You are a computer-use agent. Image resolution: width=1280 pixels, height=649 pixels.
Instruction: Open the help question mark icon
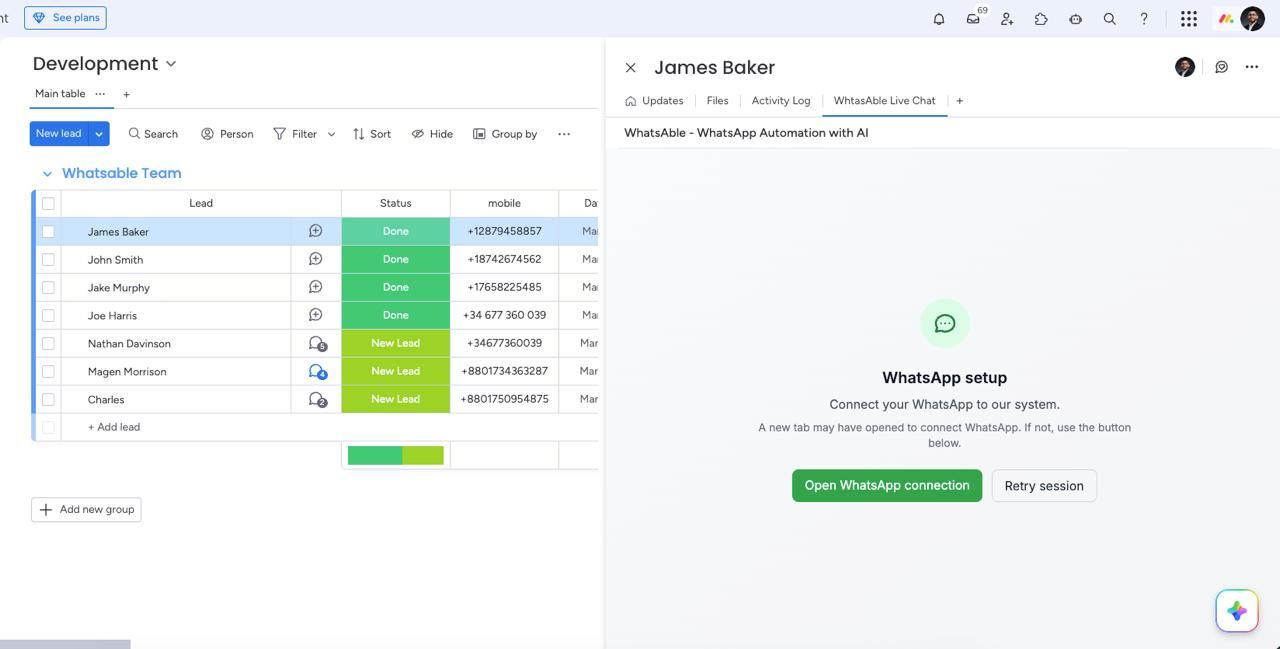click(1144, 18)
